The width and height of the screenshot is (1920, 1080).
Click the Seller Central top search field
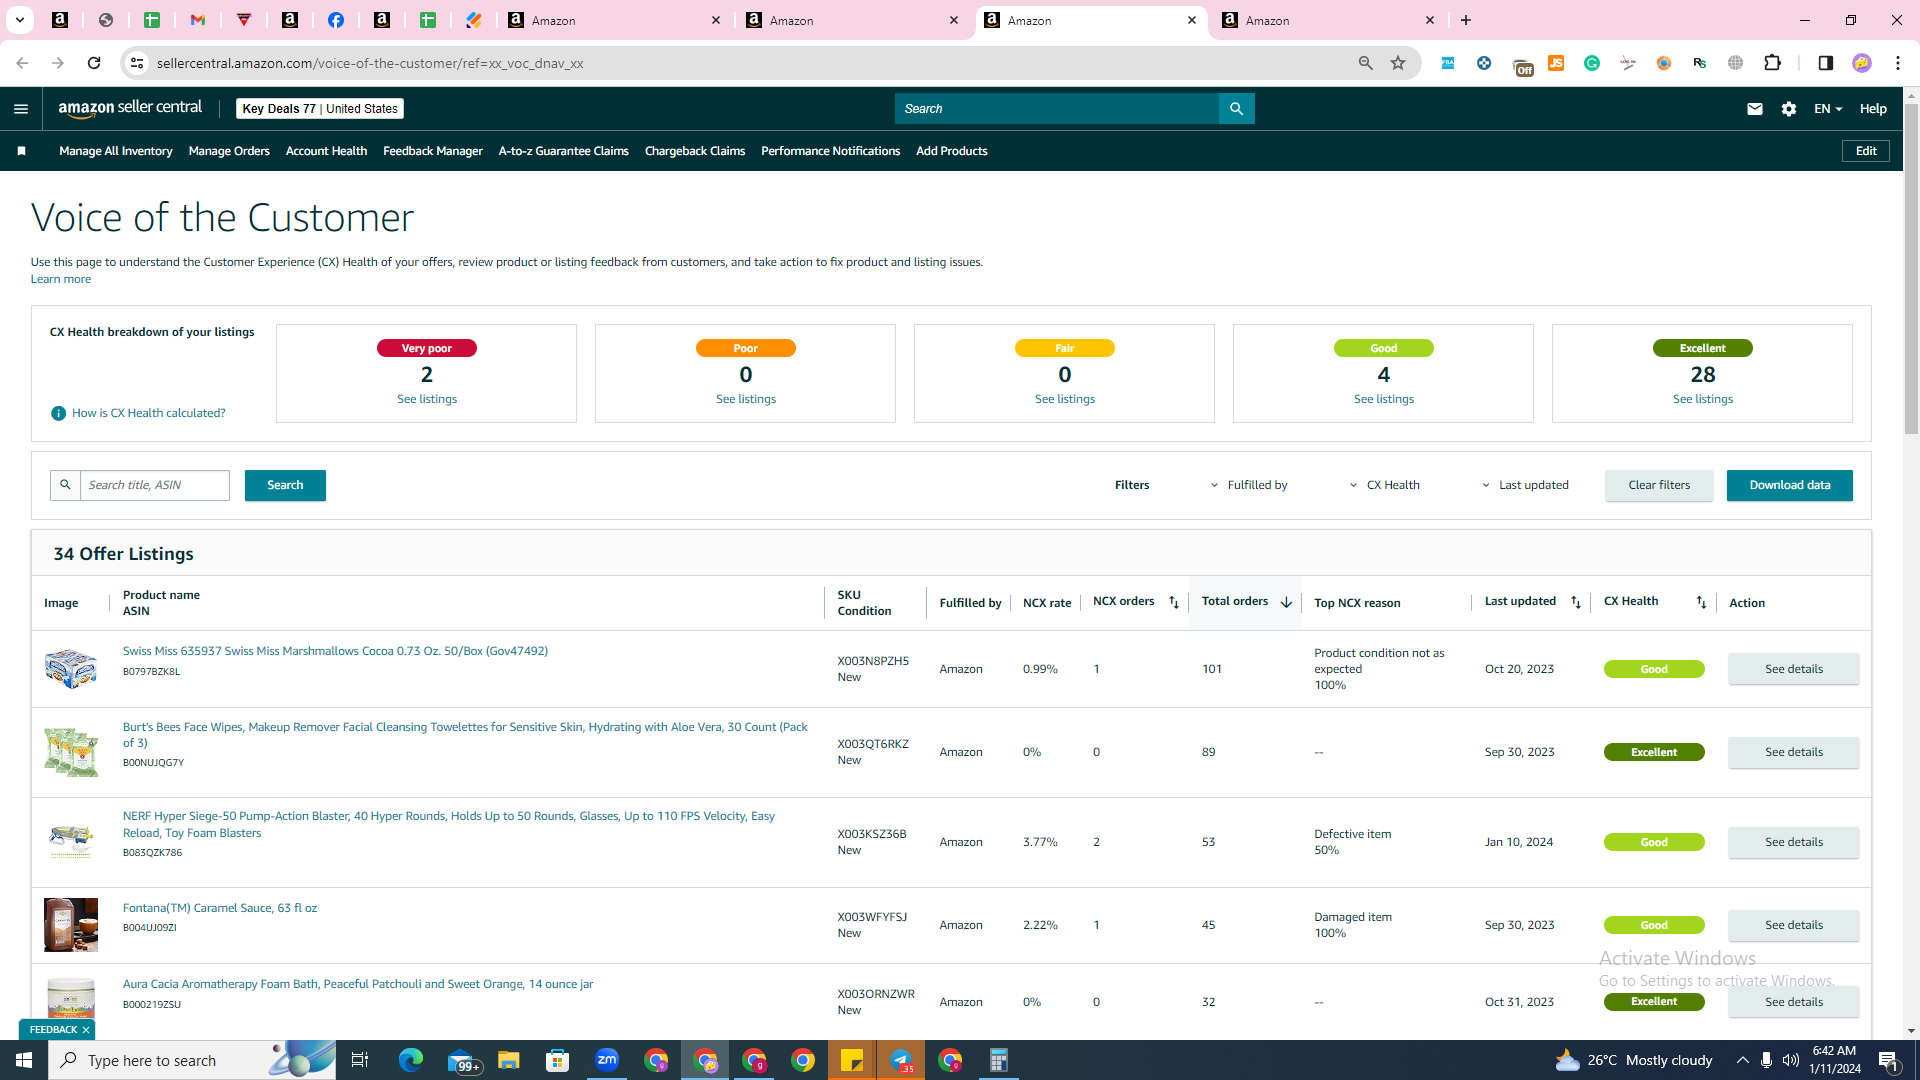pos(1057,109)
